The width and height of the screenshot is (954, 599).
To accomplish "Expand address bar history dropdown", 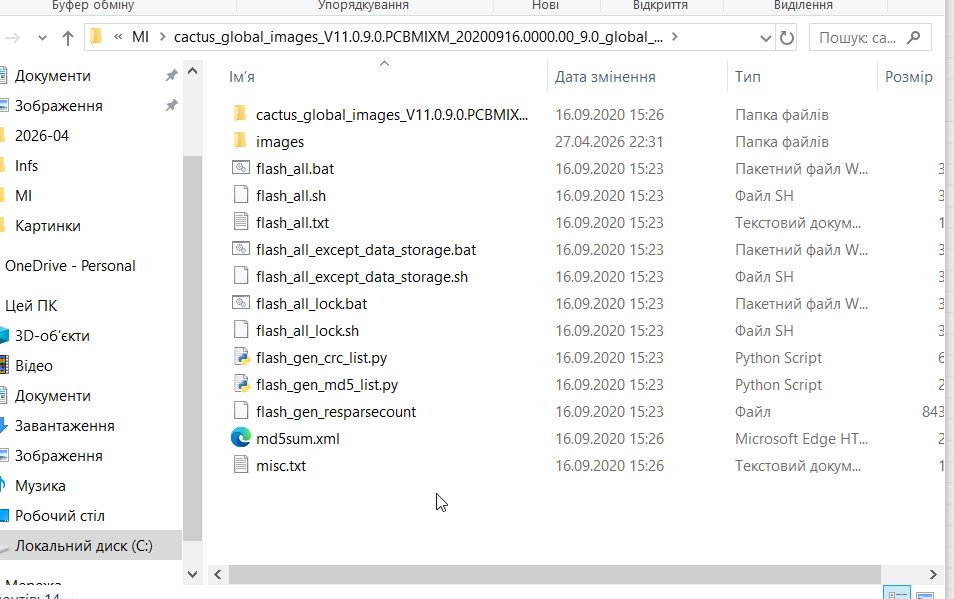I will point(765,38).
